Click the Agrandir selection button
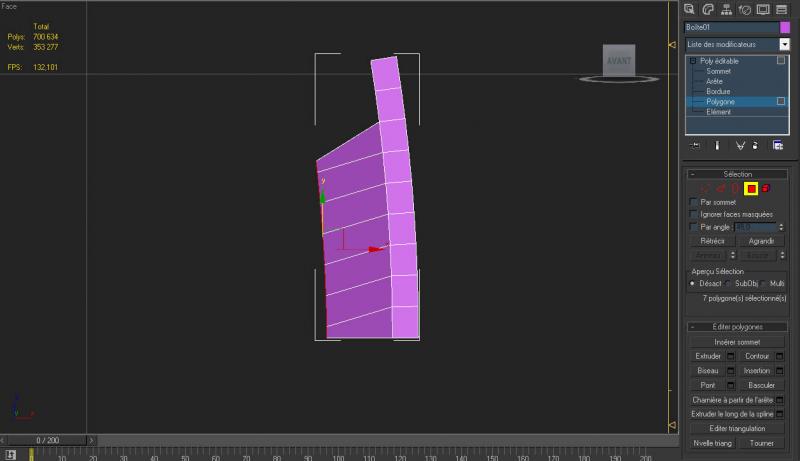This screenshot has width=800, height=461. click(x=761, y=241)
